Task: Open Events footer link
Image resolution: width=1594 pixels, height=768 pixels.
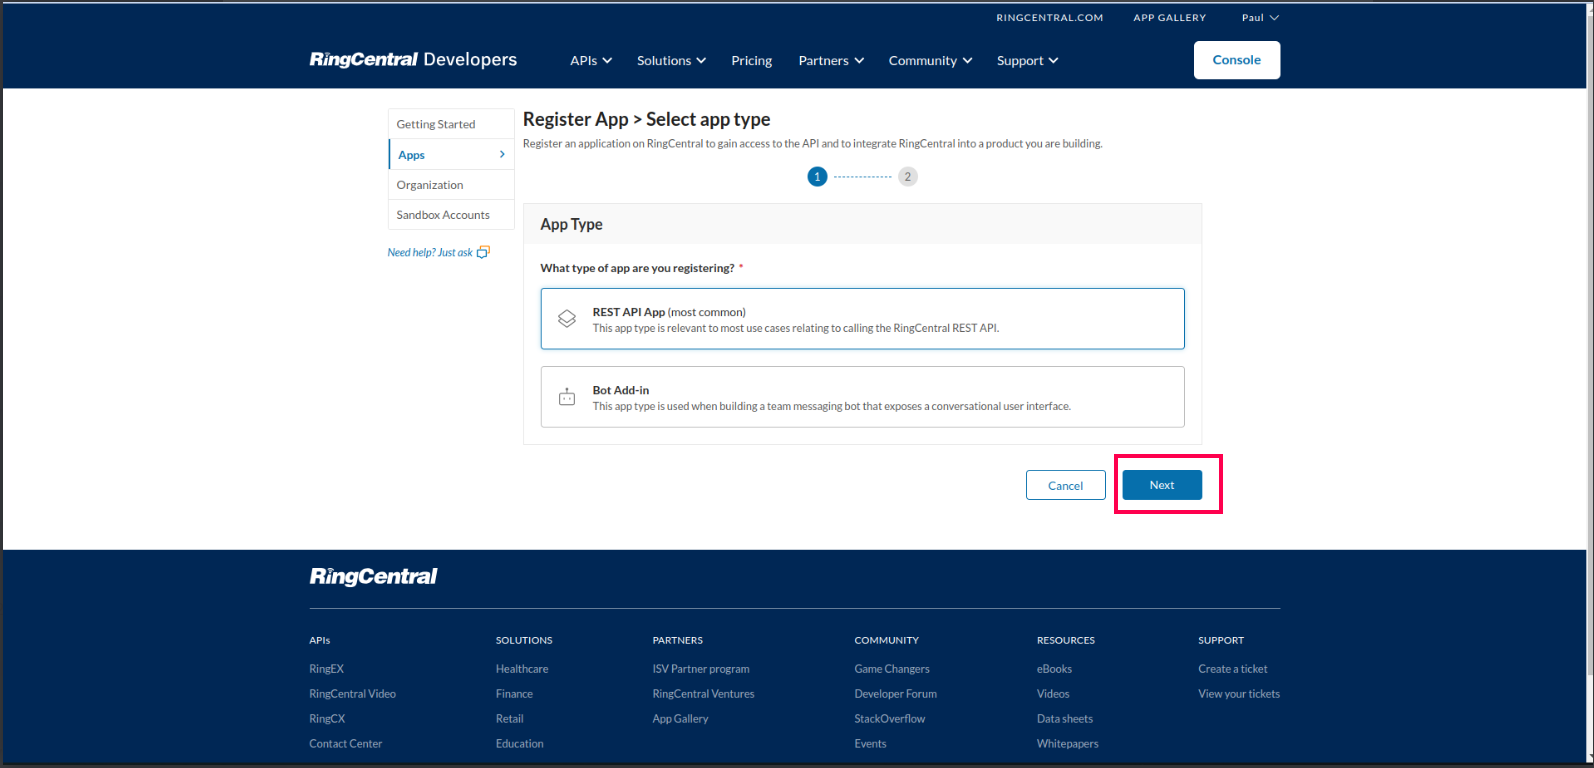Action: point(870,744)
